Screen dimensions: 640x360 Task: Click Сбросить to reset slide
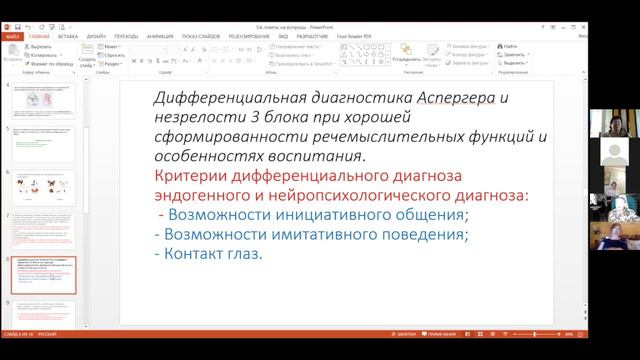click(x=111, y=55)
